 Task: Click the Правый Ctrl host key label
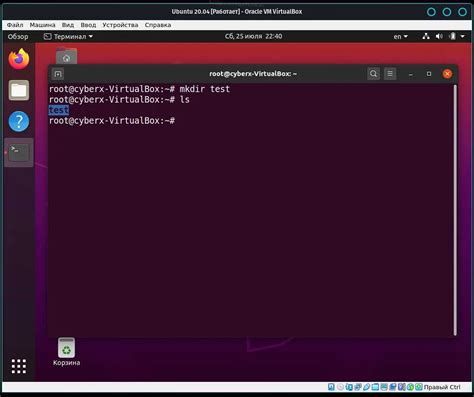point(442,387)
